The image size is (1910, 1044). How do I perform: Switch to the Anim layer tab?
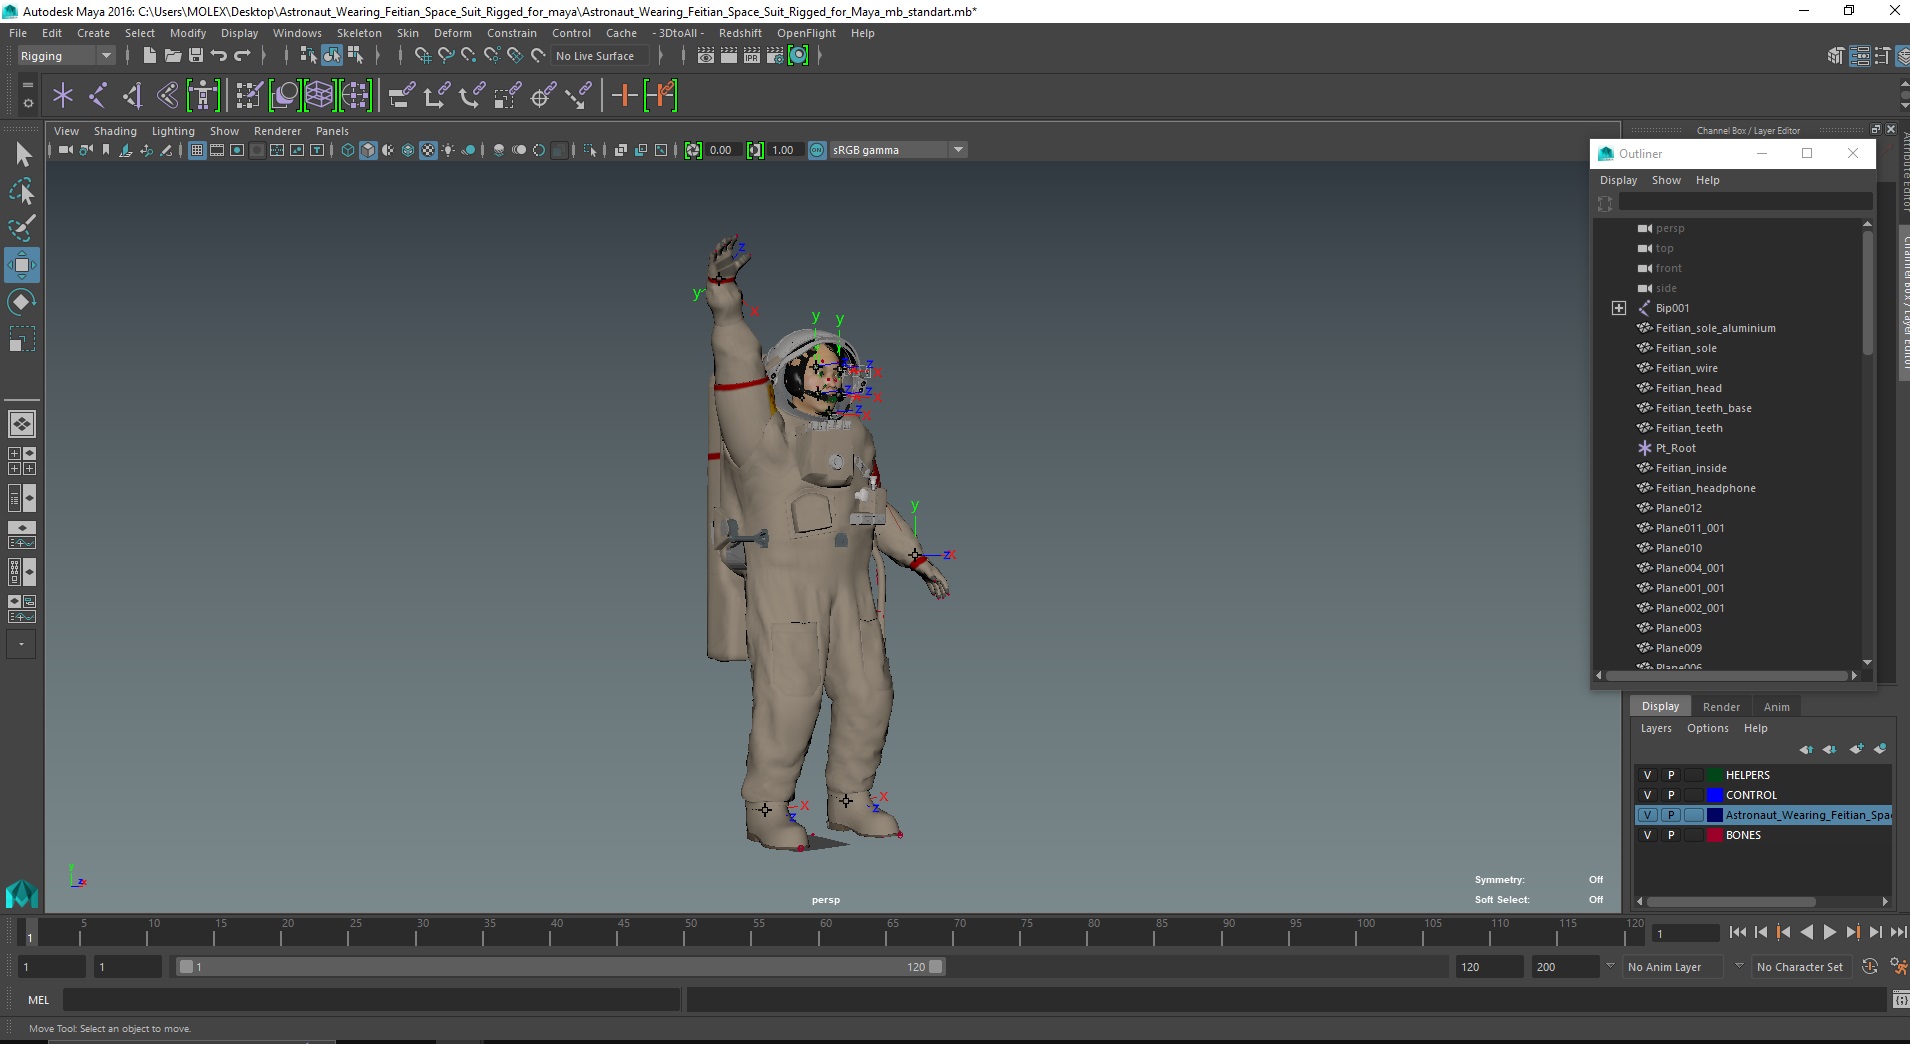coord(1777,706)
